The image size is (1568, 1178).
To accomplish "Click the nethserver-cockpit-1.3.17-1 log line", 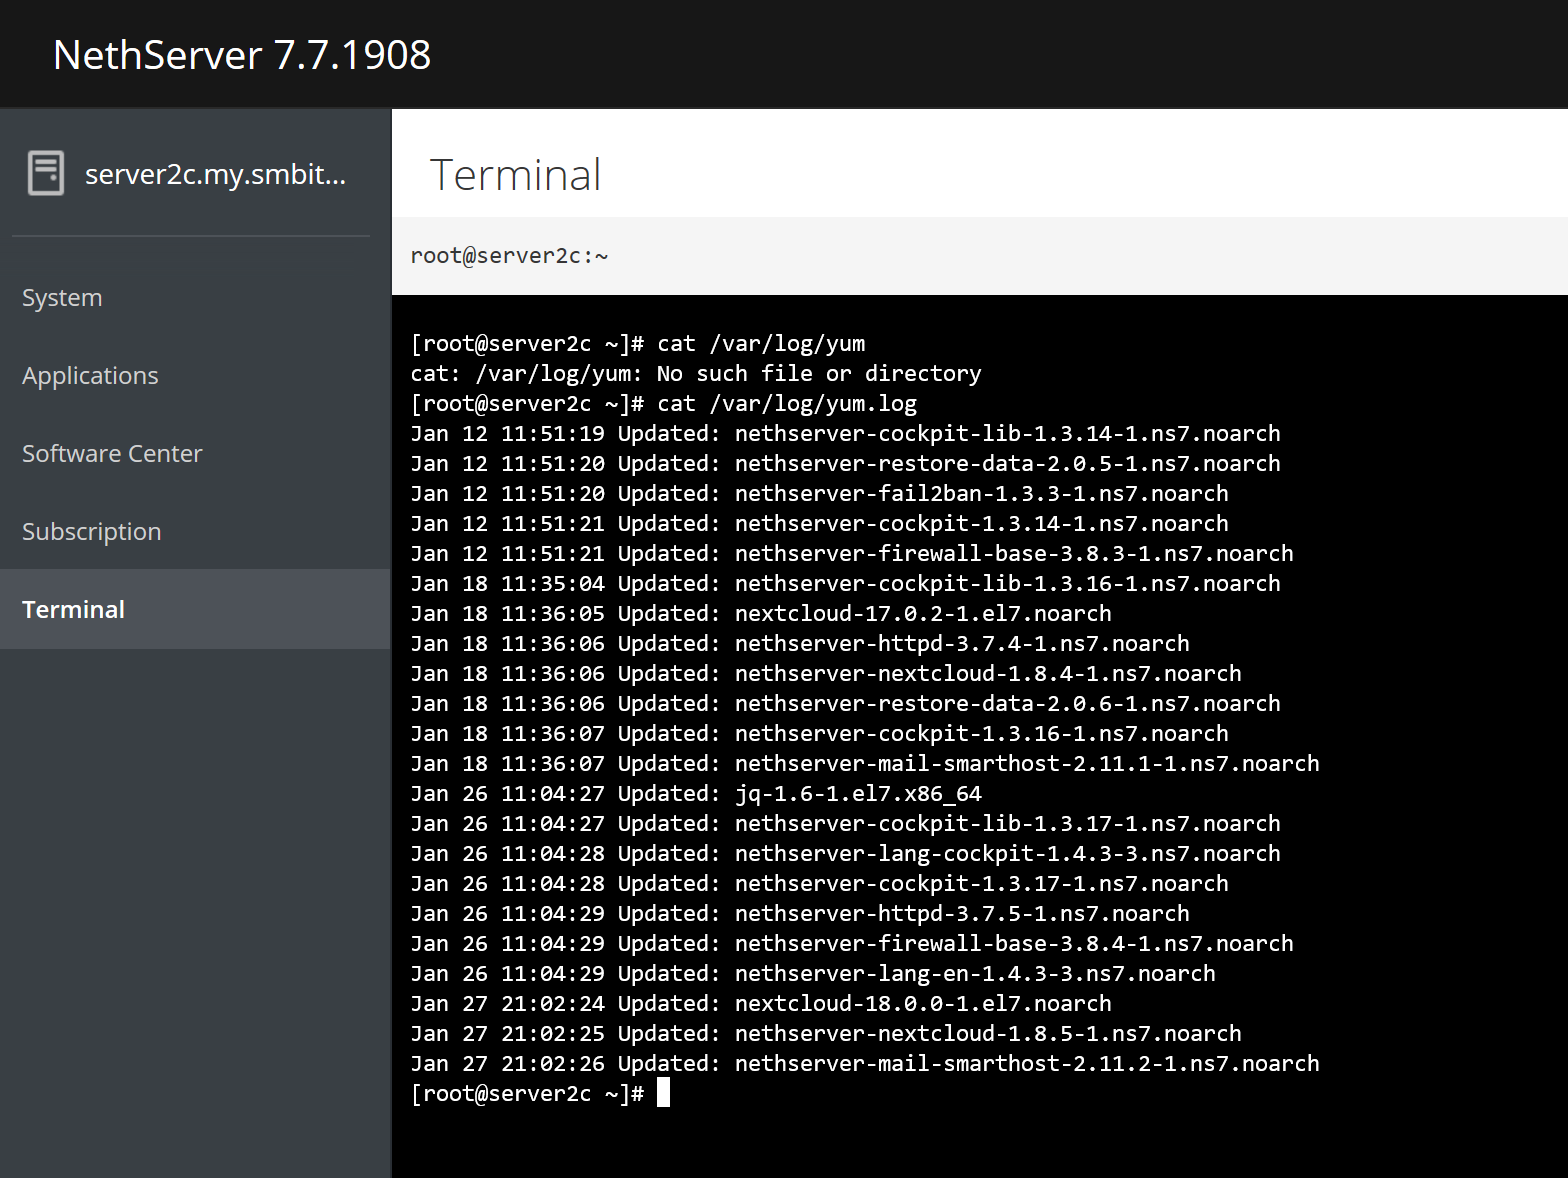I will point(819,883).
